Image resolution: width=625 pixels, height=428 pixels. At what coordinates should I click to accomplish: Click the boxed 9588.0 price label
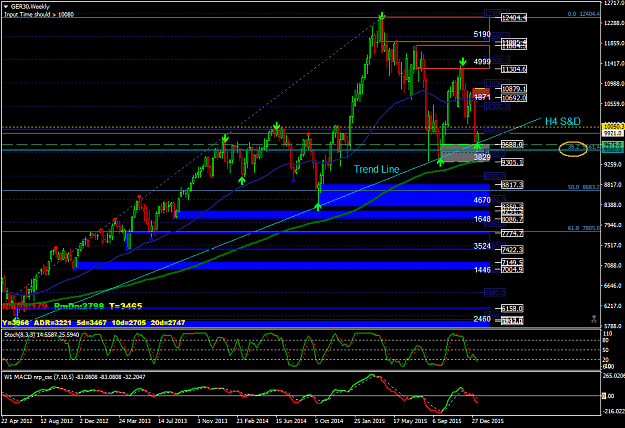[x=512, y=145]
